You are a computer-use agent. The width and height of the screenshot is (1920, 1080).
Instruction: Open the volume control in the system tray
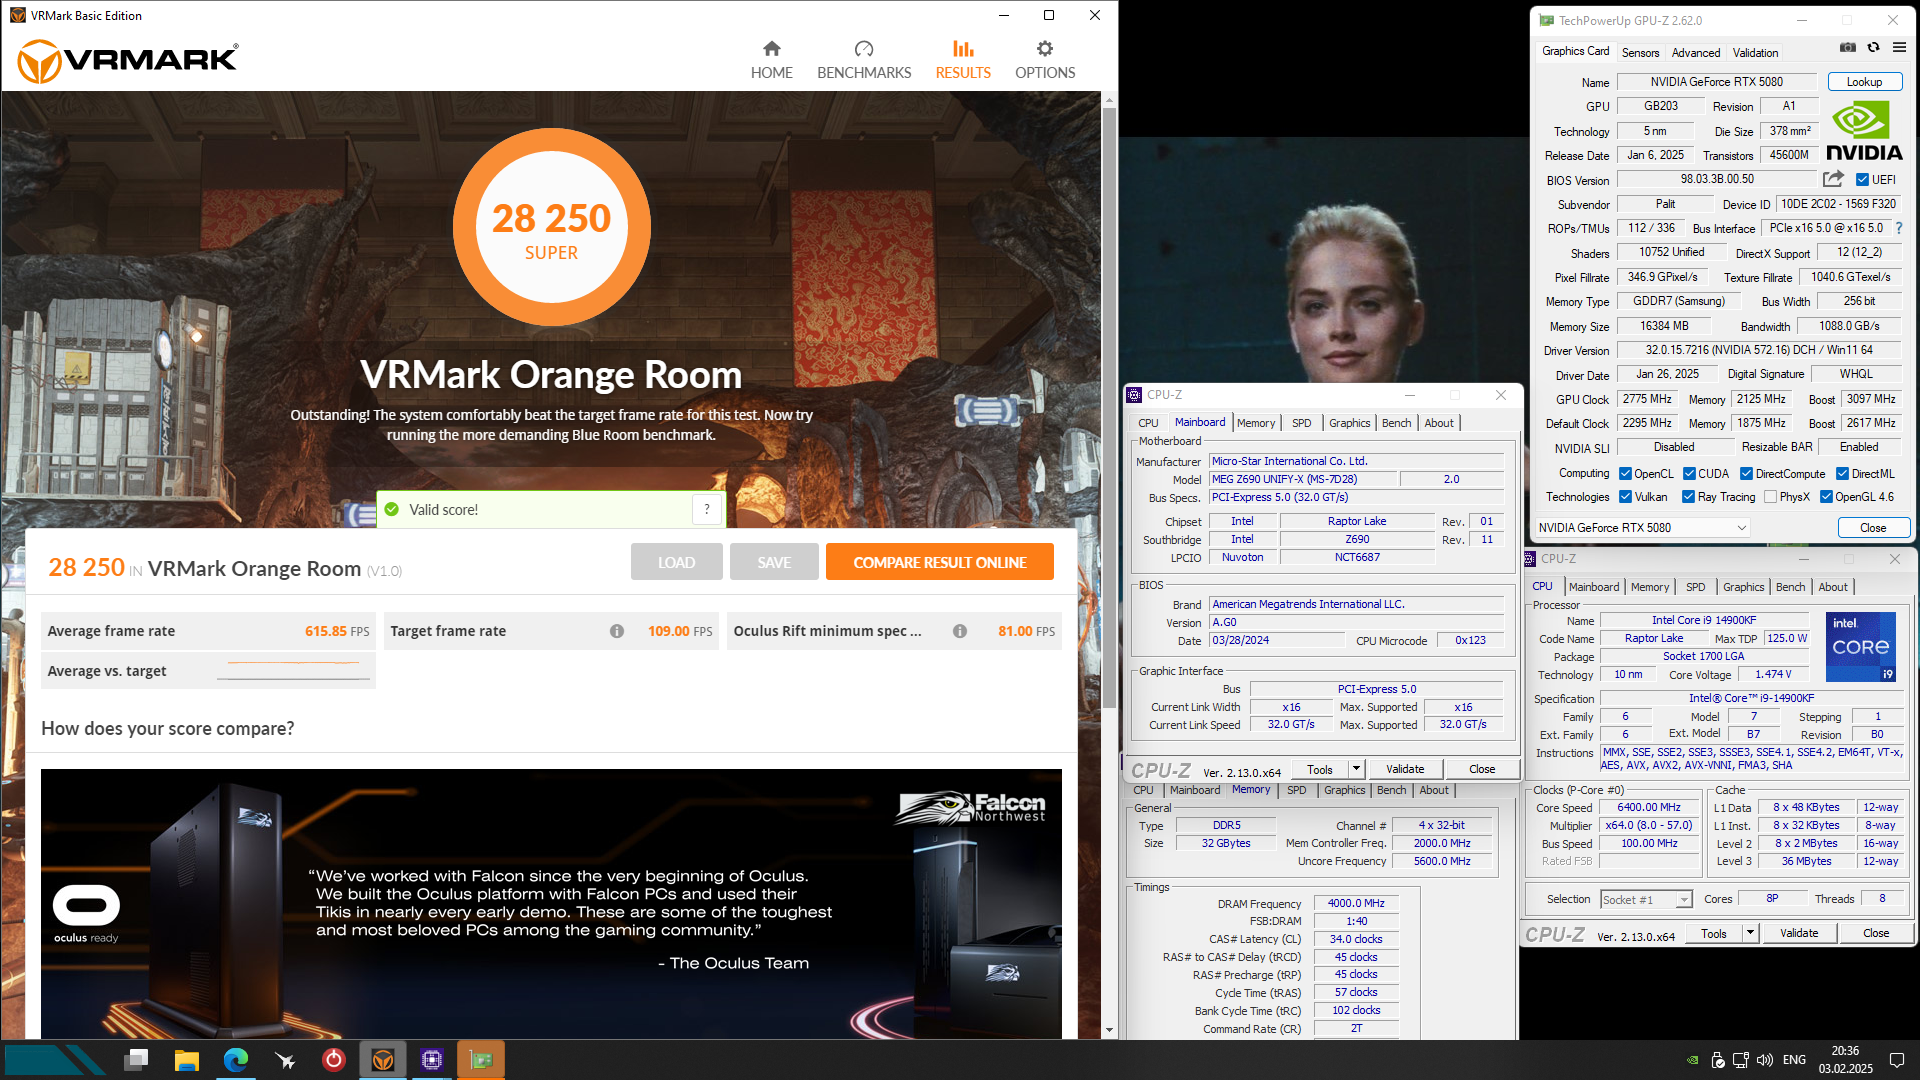coord(1764,1060)
